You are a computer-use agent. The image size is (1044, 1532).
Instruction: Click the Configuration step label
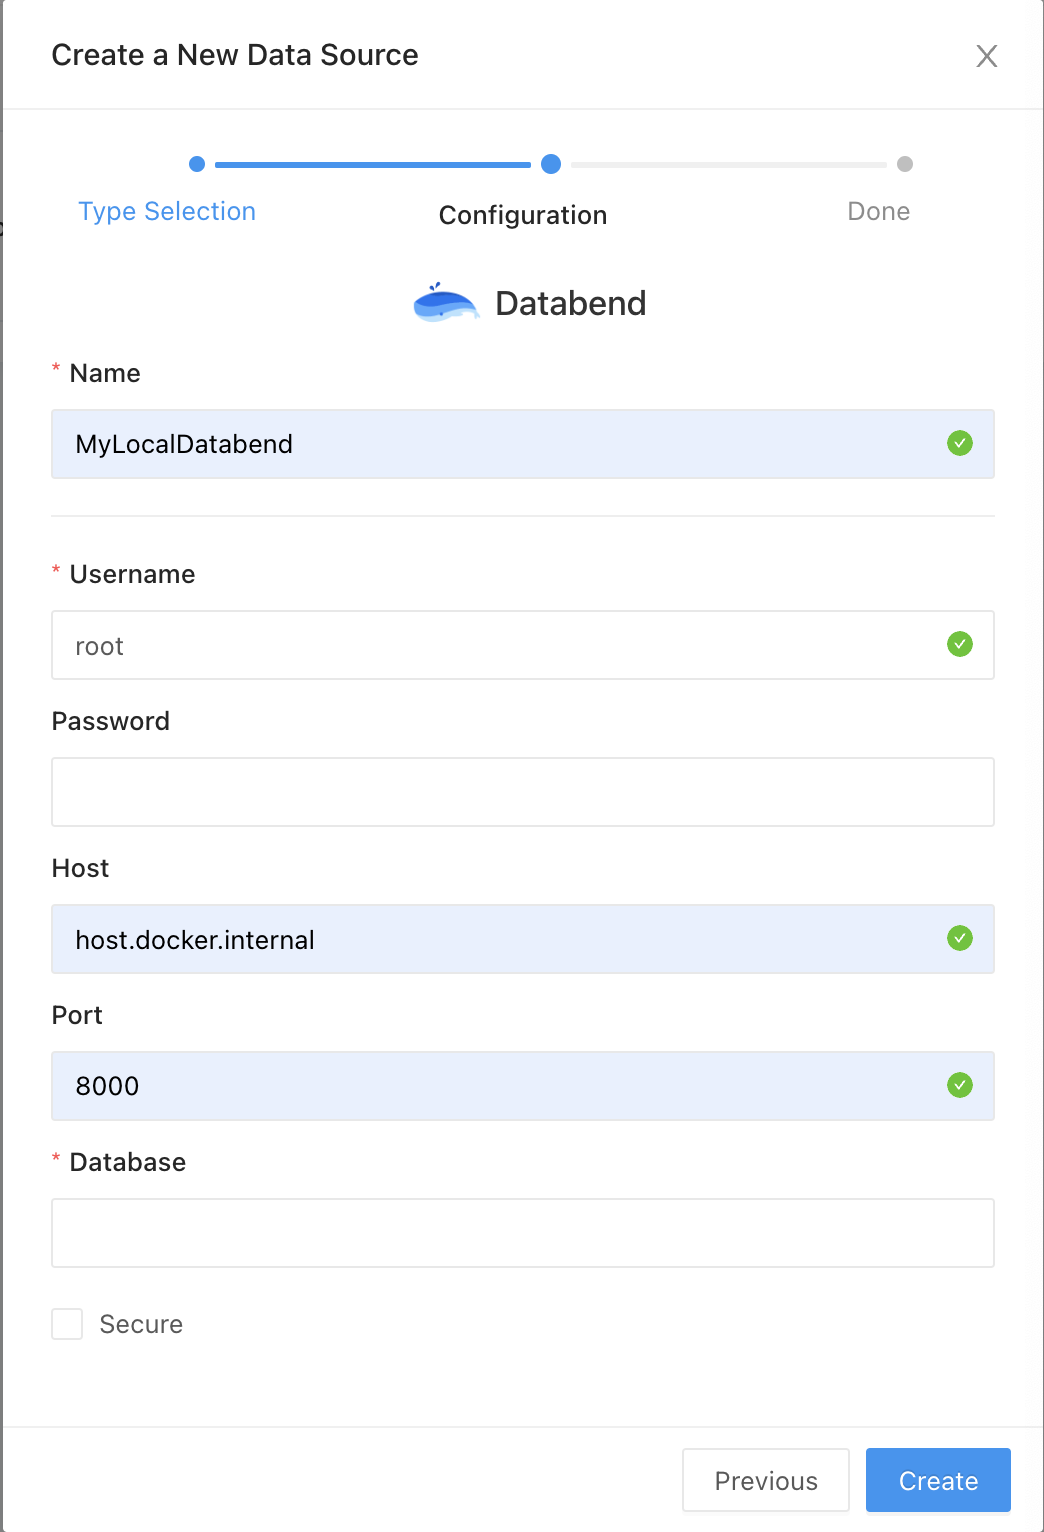coord(522,215)
